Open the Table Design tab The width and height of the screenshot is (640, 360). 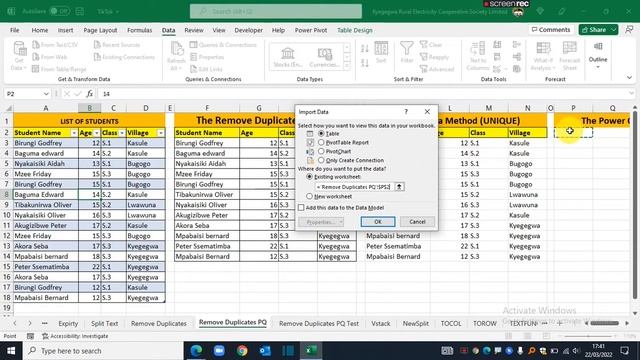355,30
